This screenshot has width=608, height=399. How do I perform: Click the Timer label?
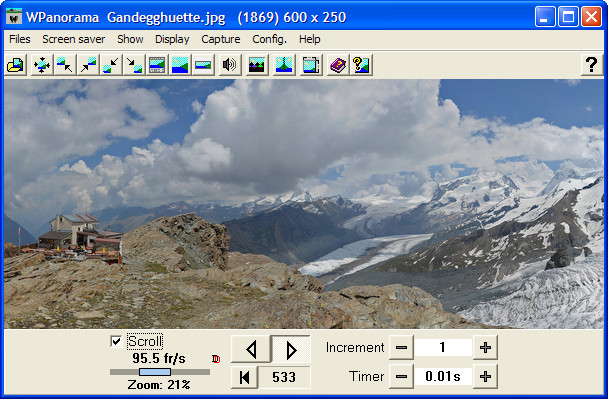point(366,376)
